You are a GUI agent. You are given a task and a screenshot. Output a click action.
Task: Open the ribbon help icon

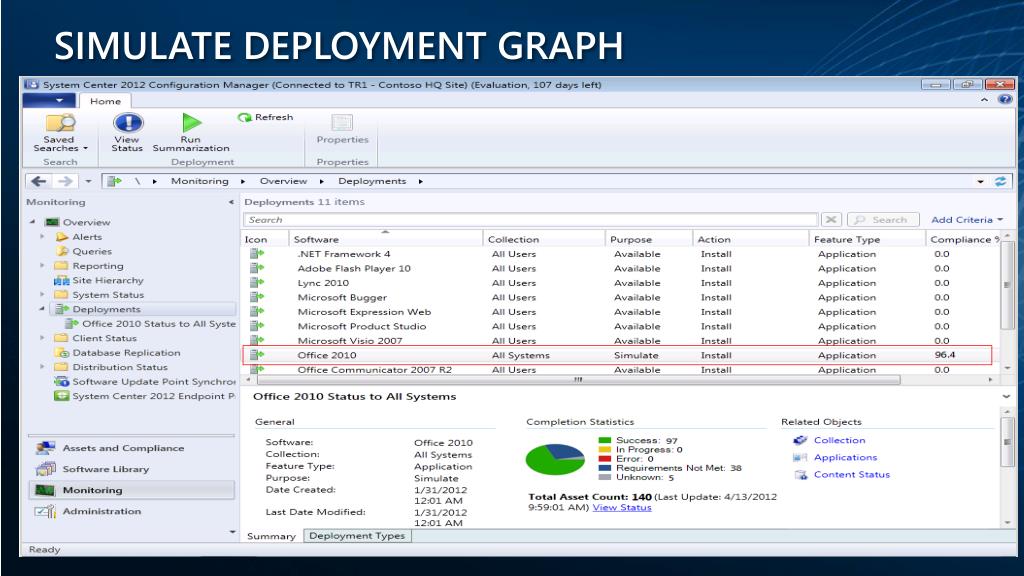pyautogui.click(x=1005, y=100)
